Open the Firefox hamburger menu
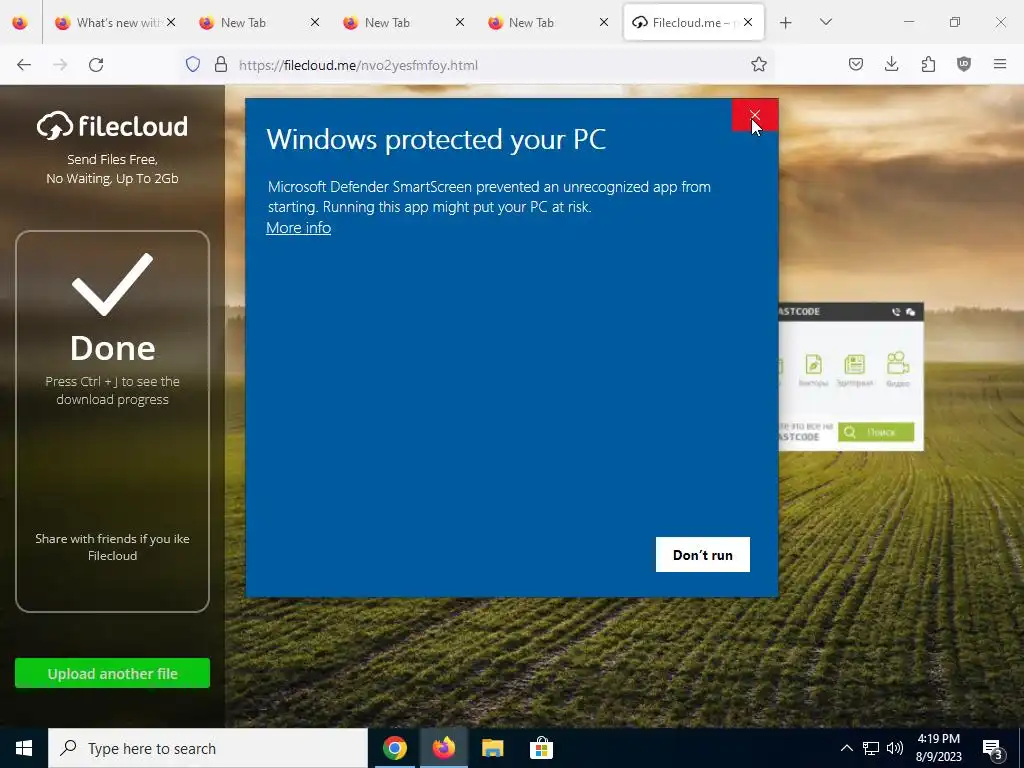The image size is (1024, 768). click(x=1000, y=64)
